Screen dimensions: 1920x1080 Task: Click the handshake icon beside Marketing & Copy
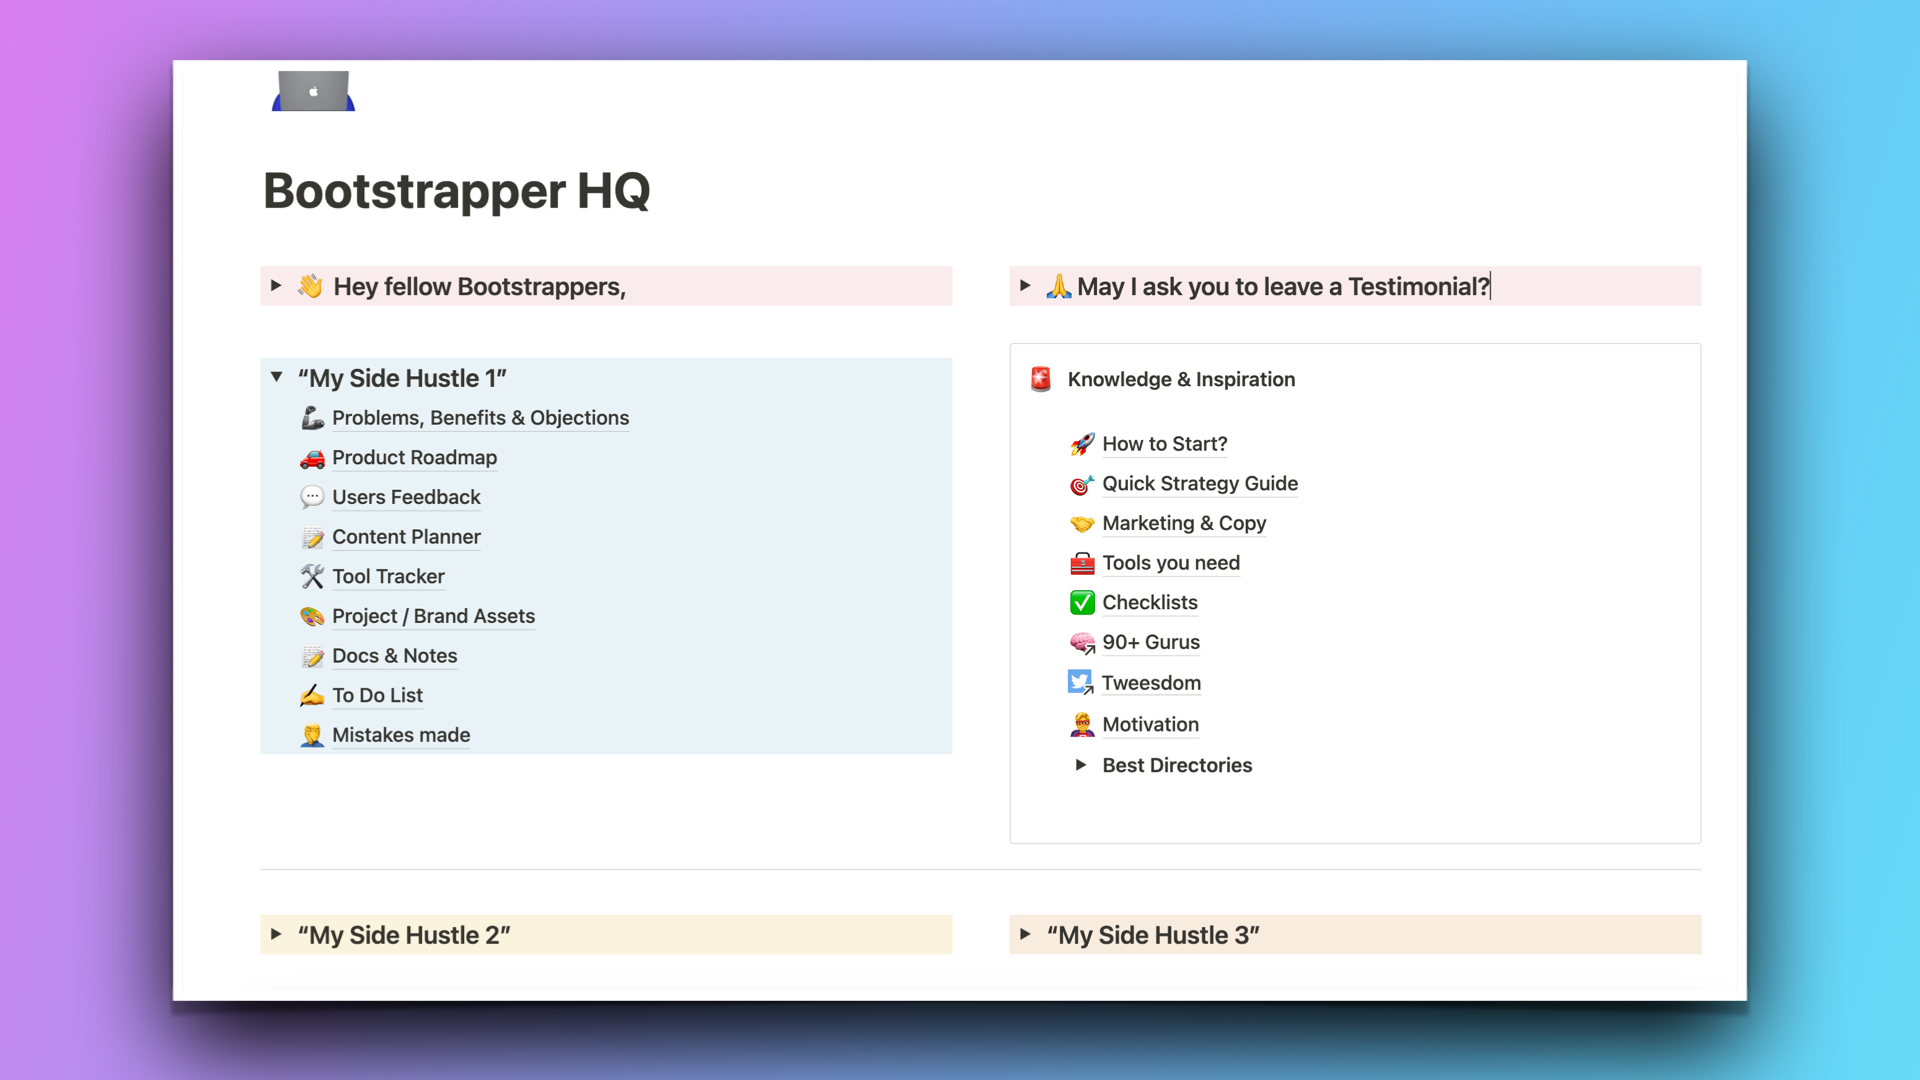[1082, 523]
